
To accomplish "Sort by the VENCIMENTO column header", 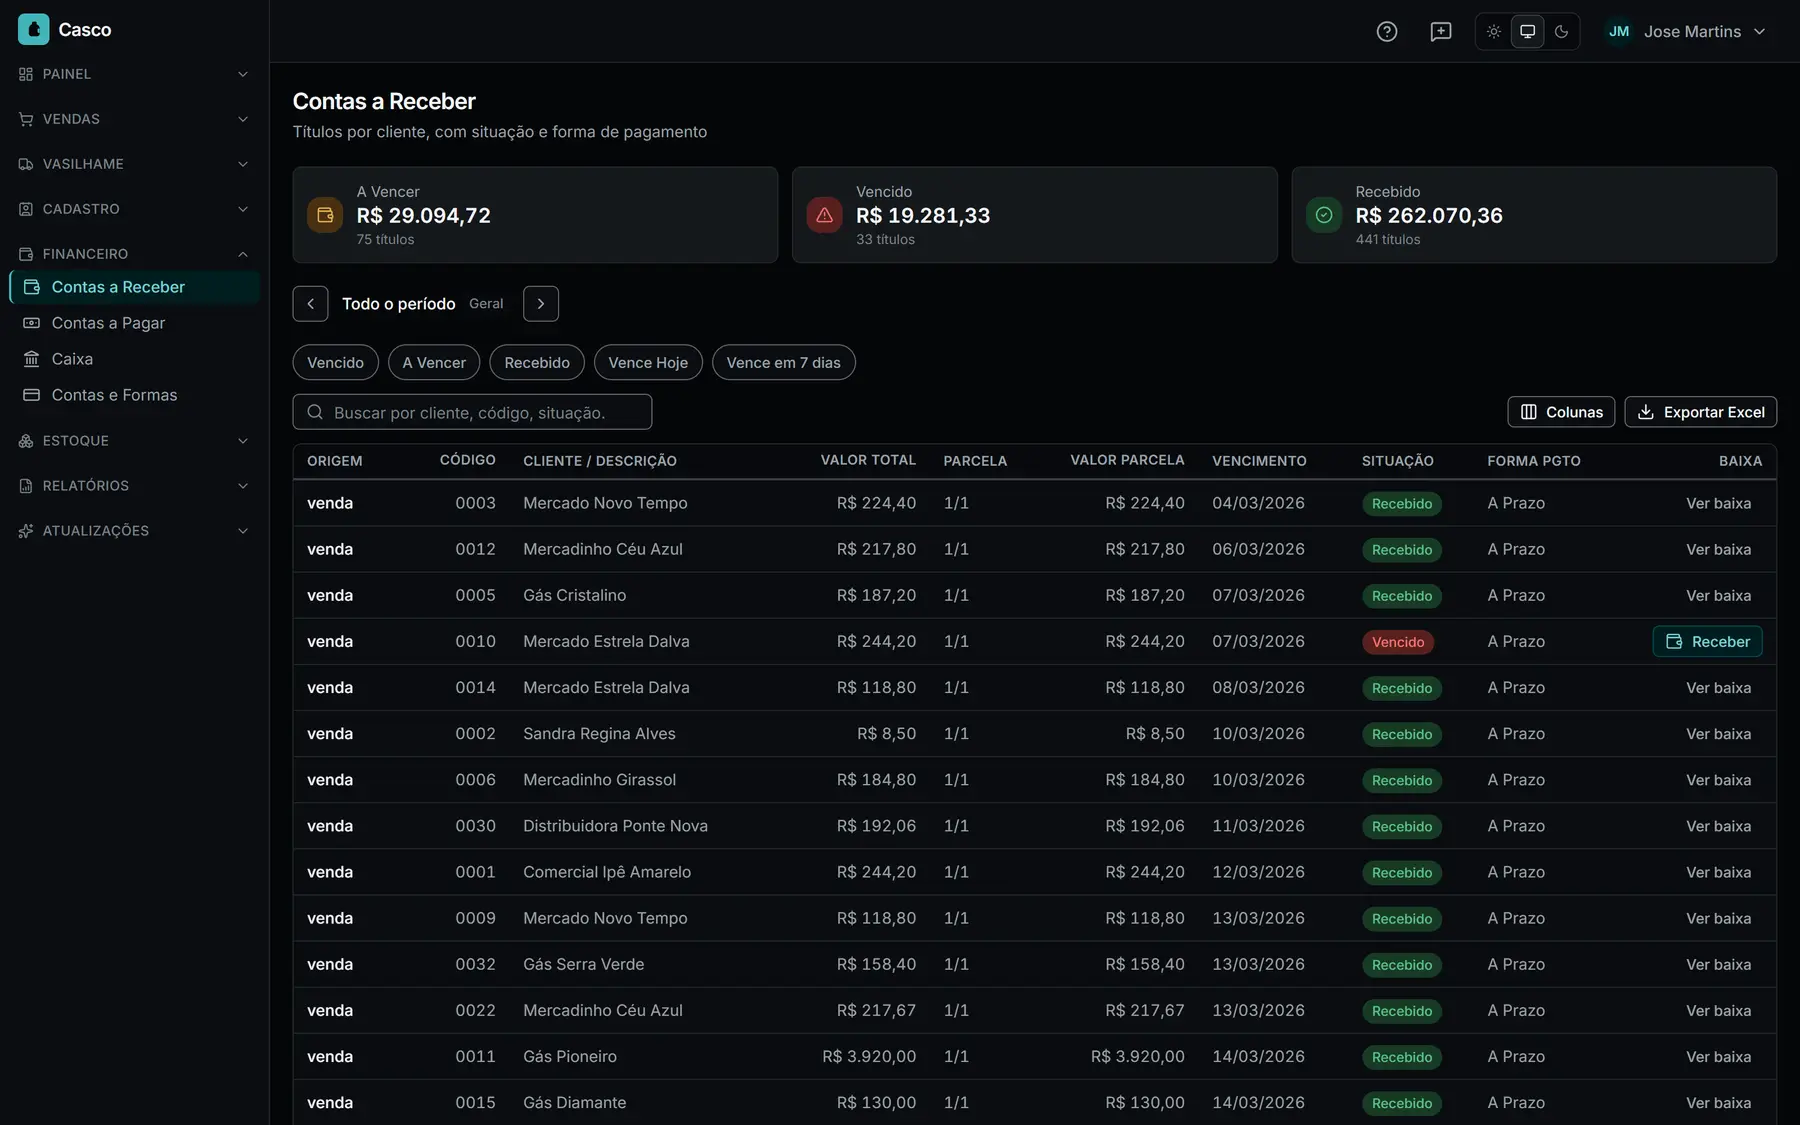I will click(1259, 461).
